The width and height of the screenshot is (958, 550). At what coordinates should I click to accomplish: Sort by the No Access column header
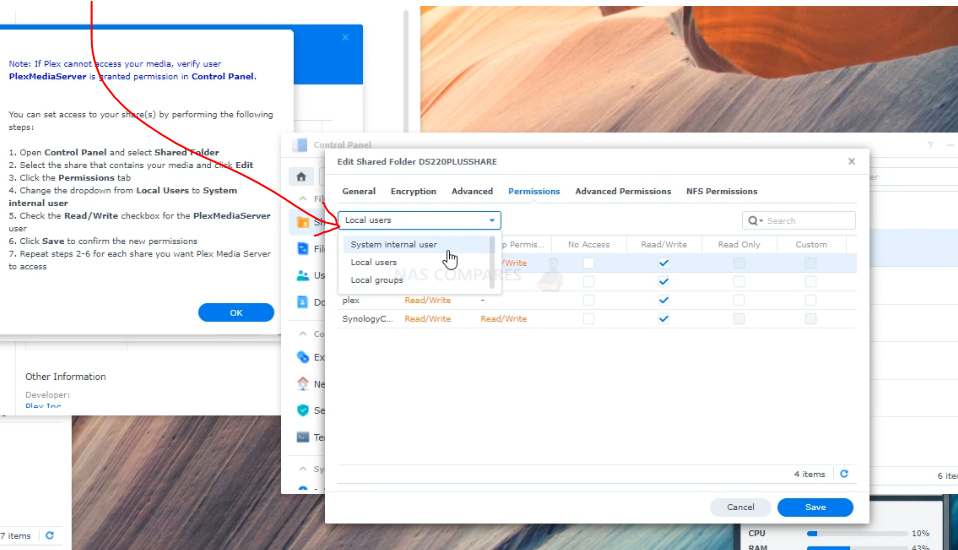589,244
